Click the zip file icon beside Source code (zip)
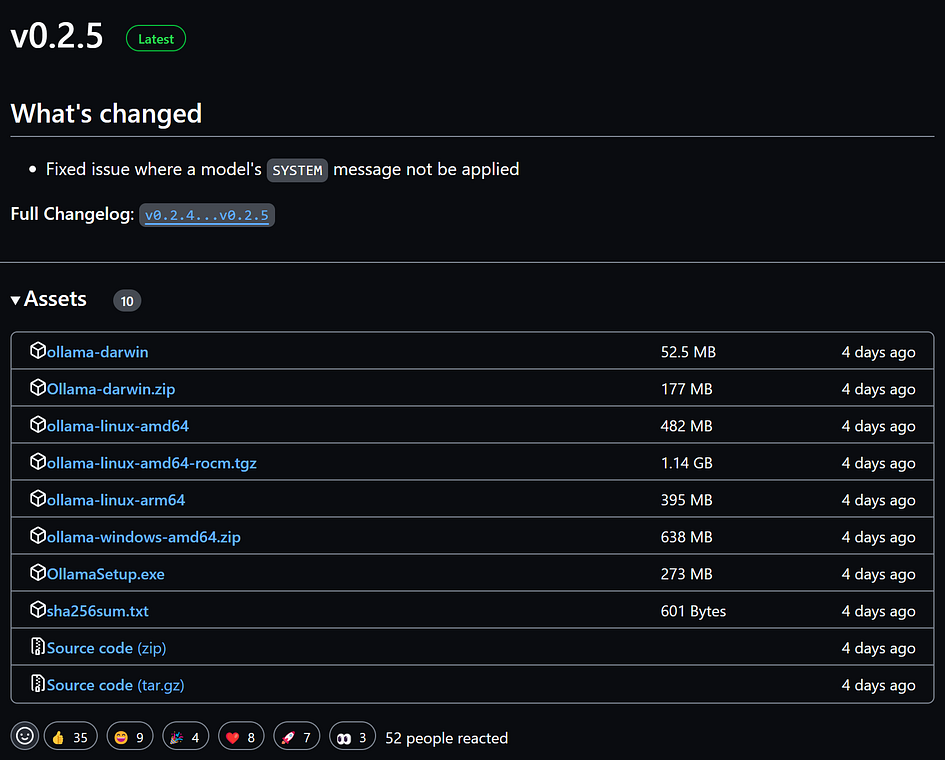Viewport: 945px width, 760px height. click(38, 647)
